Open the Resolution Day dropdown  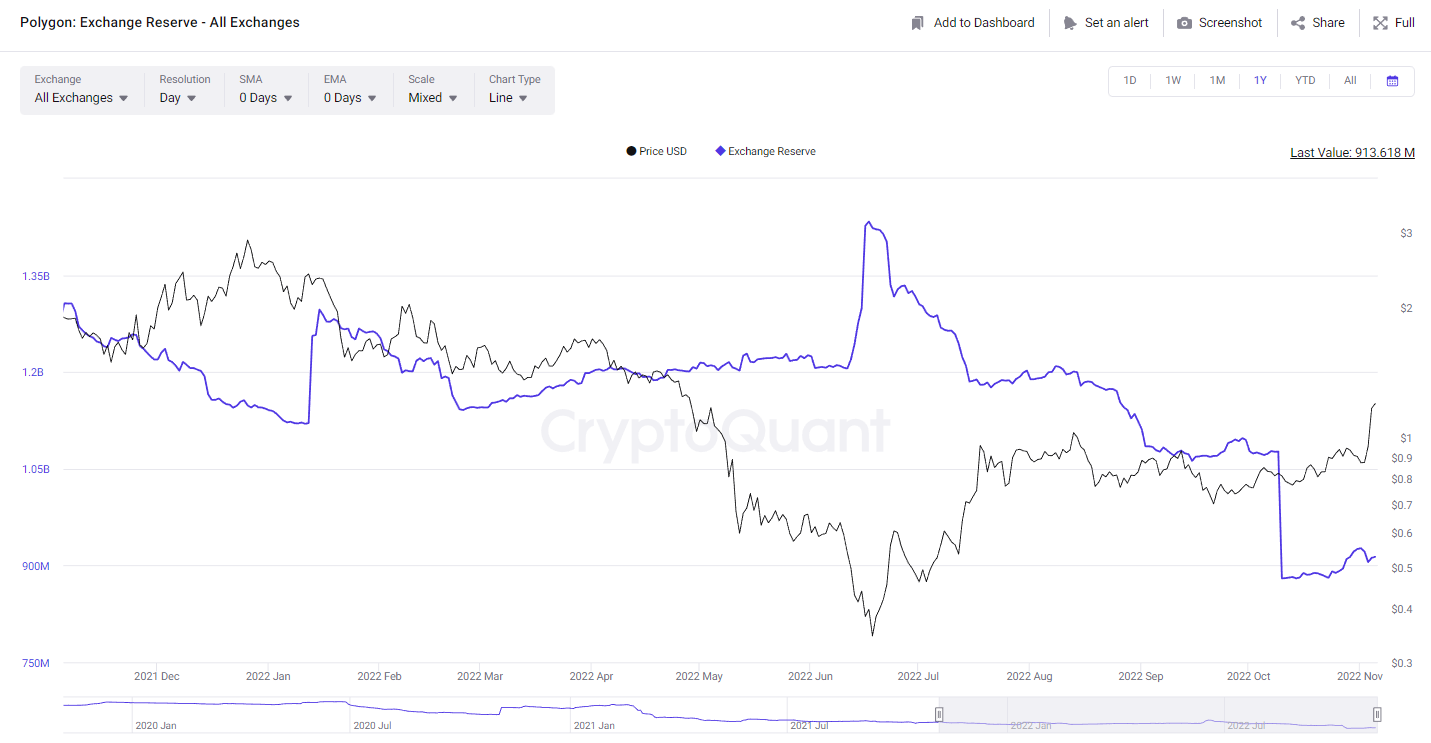pos(178,98)
